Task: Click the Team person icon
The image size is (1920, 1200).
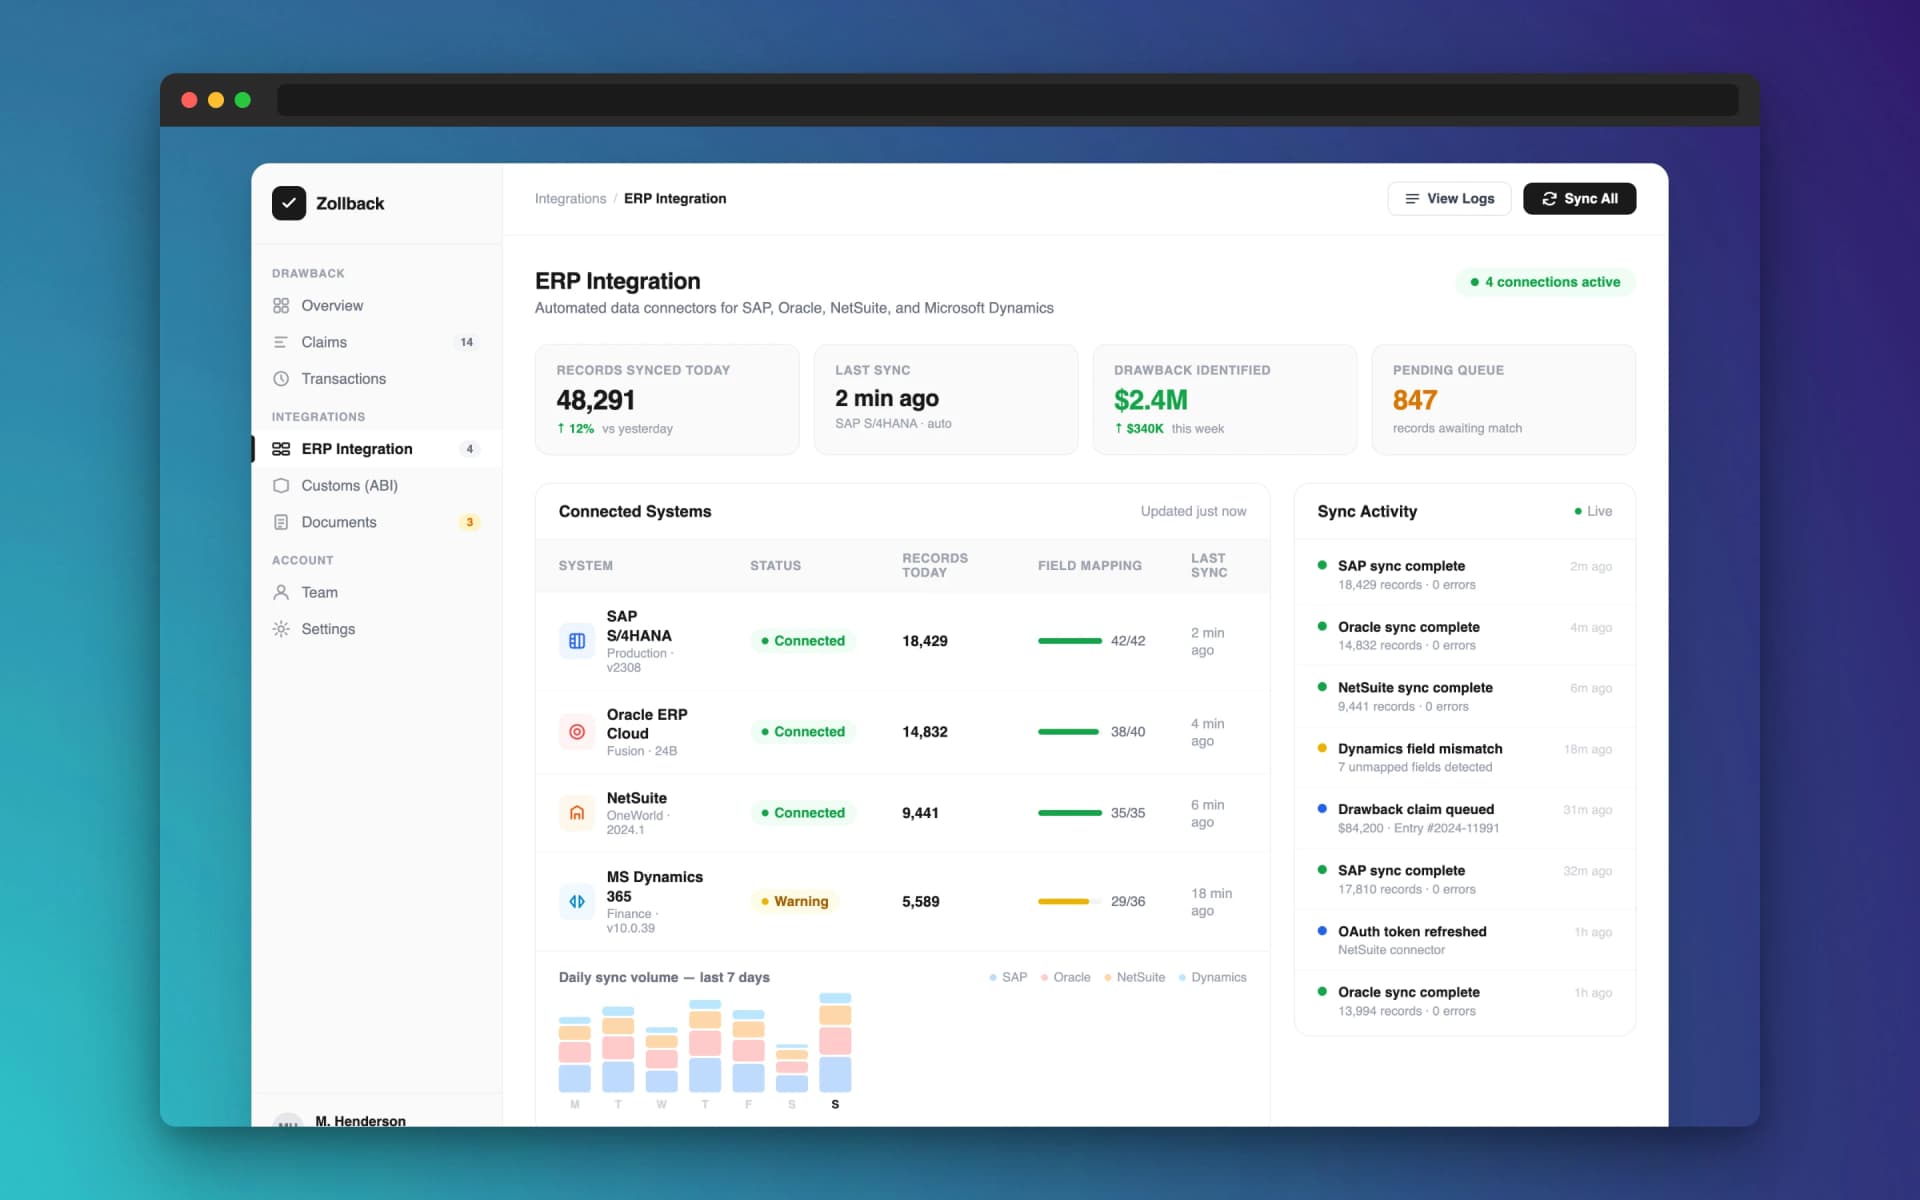Action: (x=281, y=592)
